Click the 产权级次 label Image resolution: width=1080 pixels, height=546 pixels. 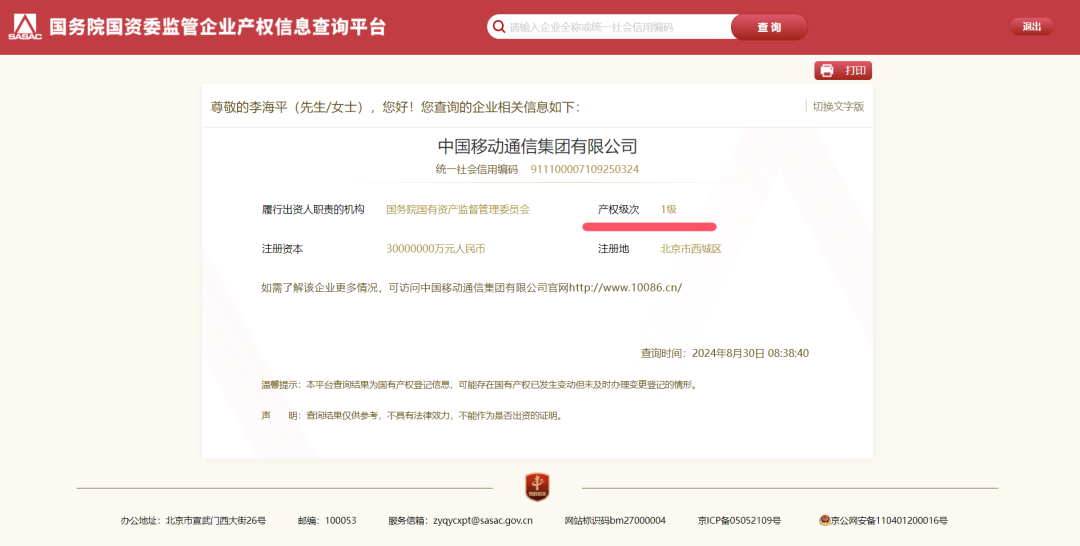point(619,209)
